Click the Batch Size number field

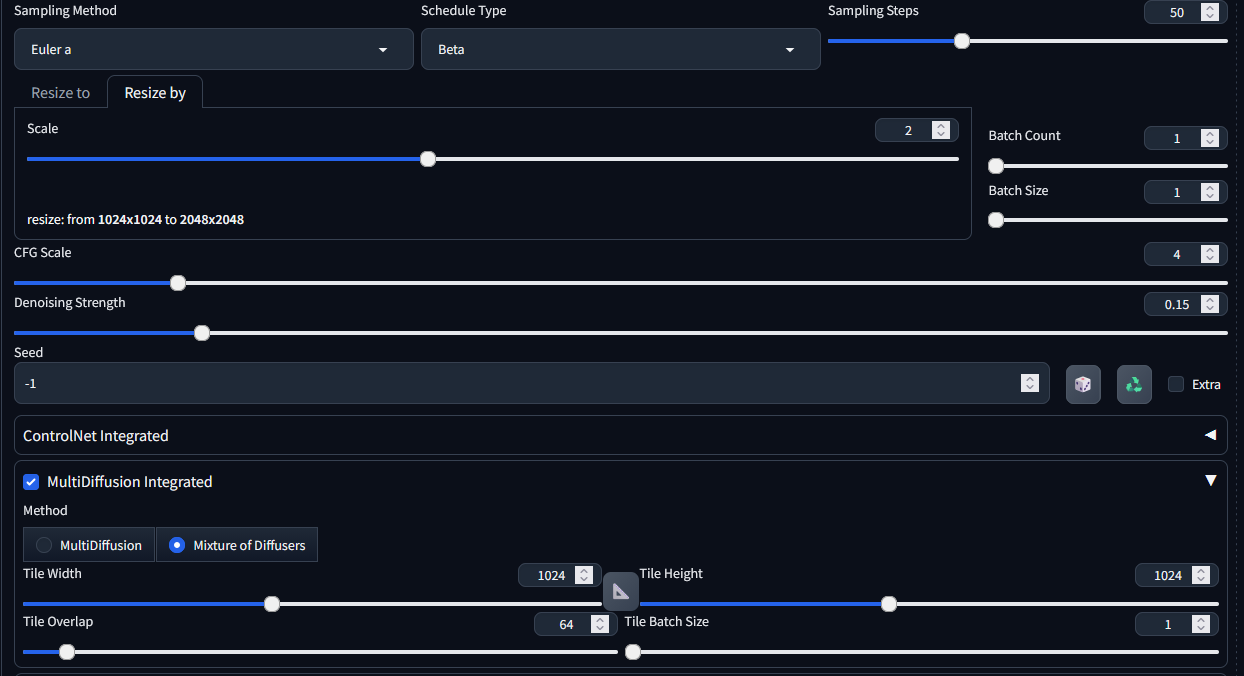click(1185, 192)
